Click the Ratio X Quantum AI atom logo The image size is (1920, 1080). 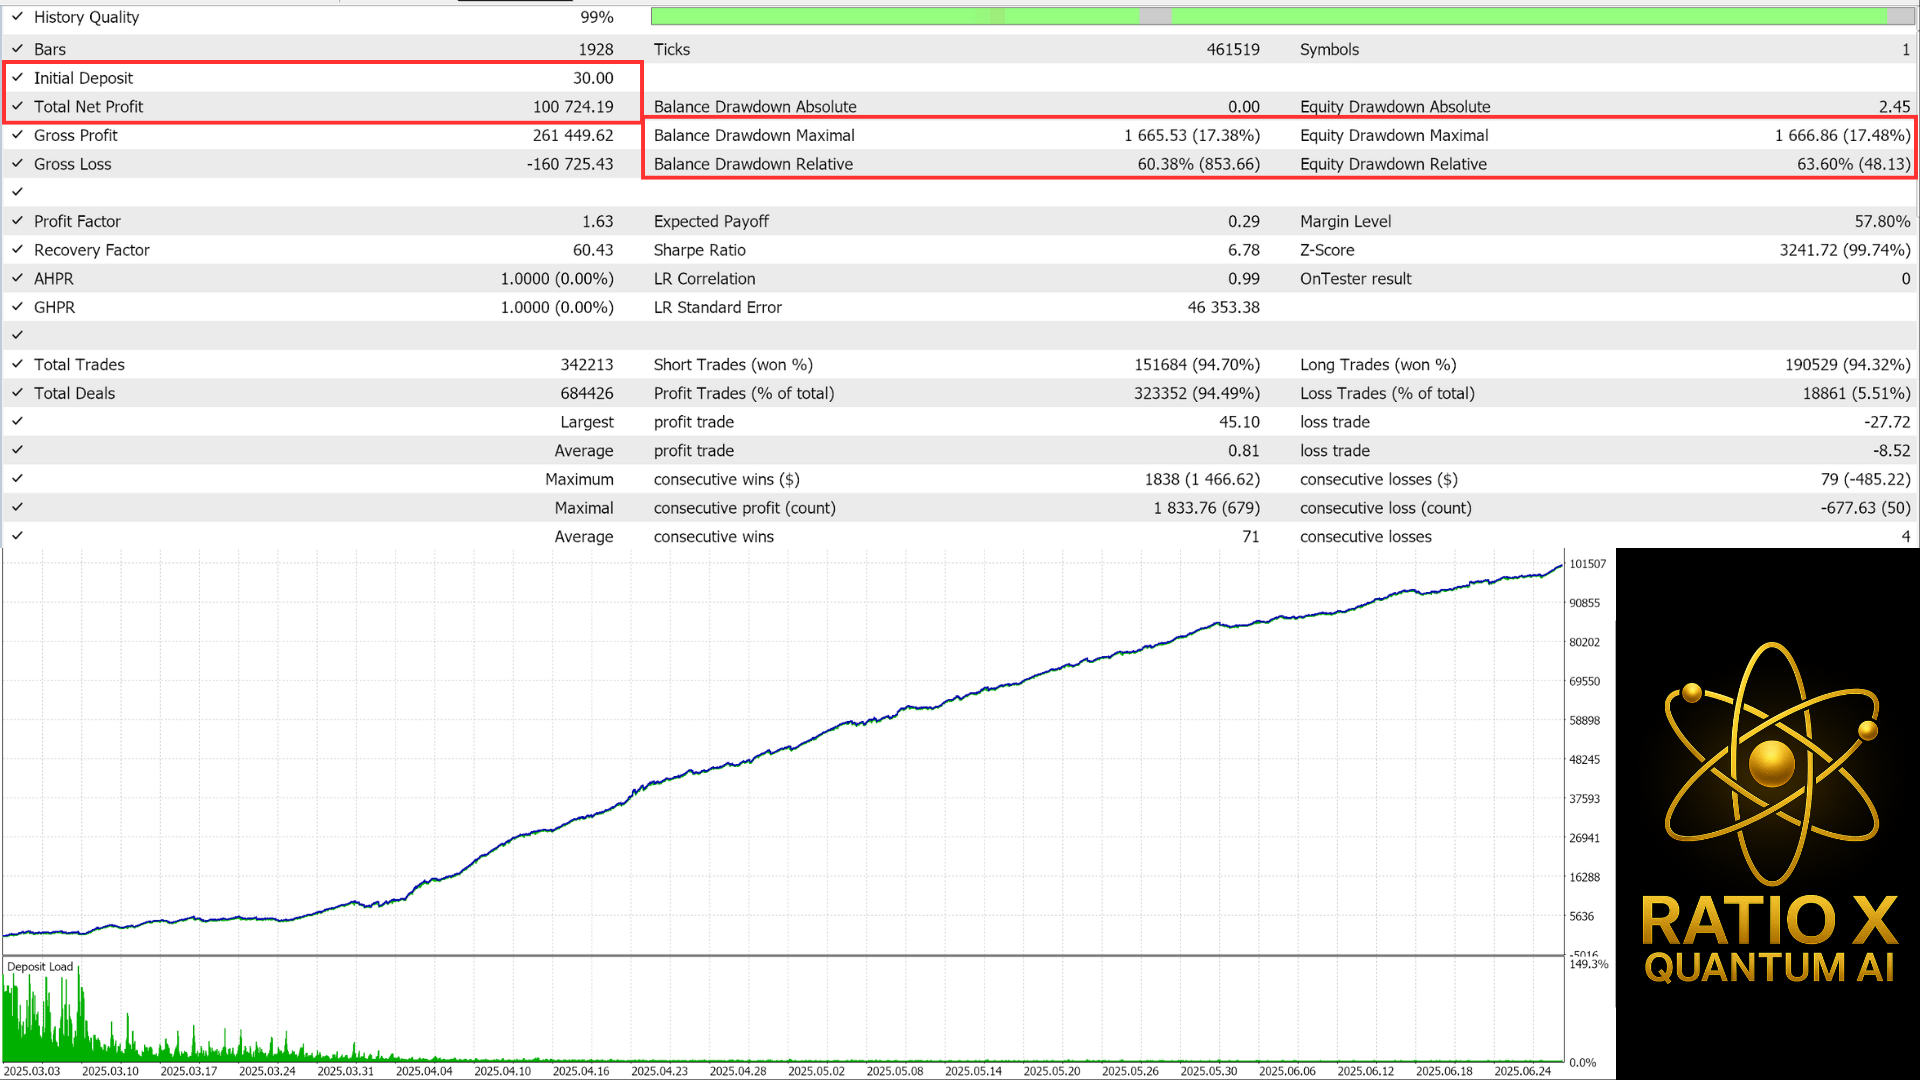pos(1771,762)
